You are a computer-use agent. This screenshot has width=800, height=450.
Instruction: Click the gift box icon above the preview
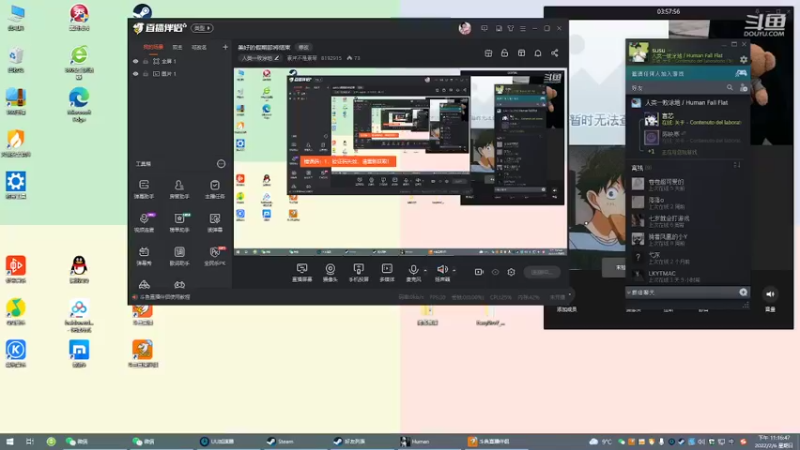point(521,53)
